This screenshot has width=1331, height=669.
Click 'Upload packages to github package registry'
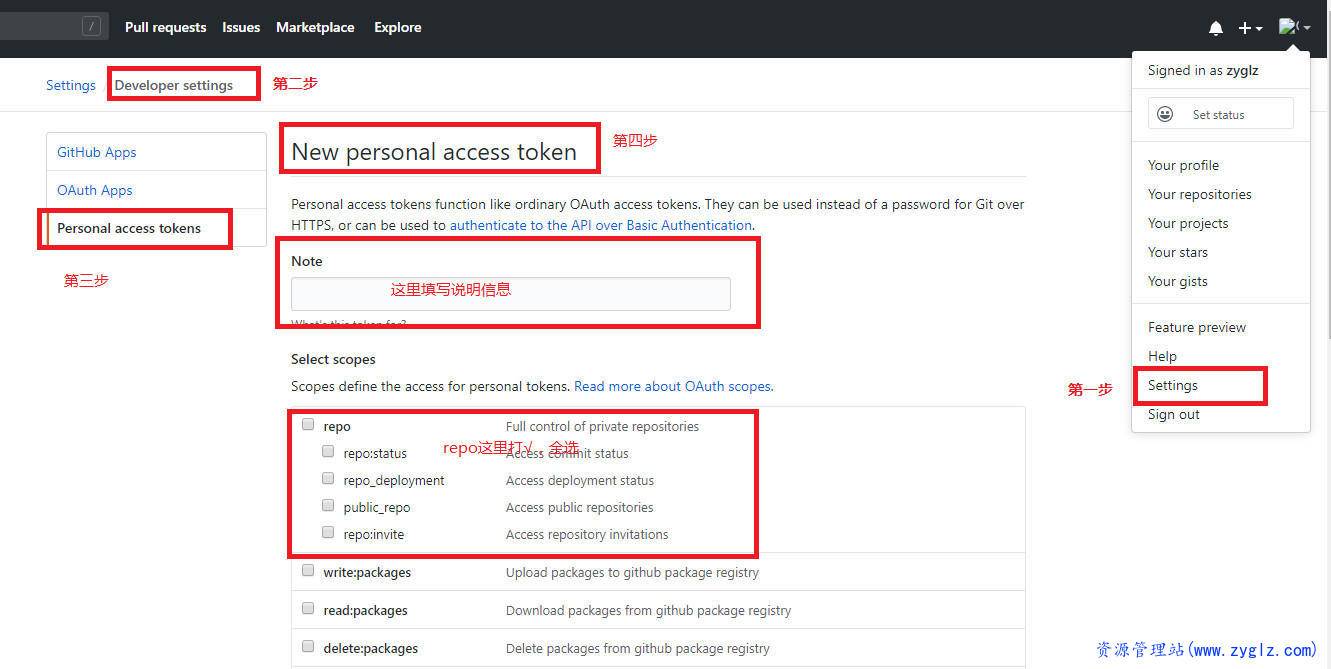(x=632, y=572)
